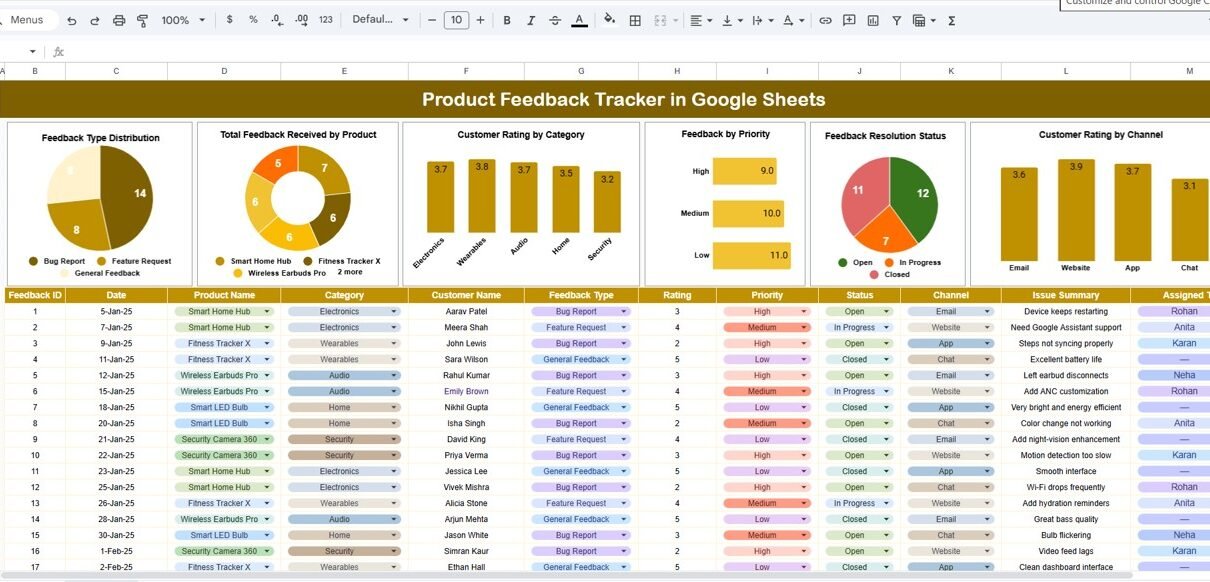
Task: Open the 123 number format menu
Action: (326, 20)
